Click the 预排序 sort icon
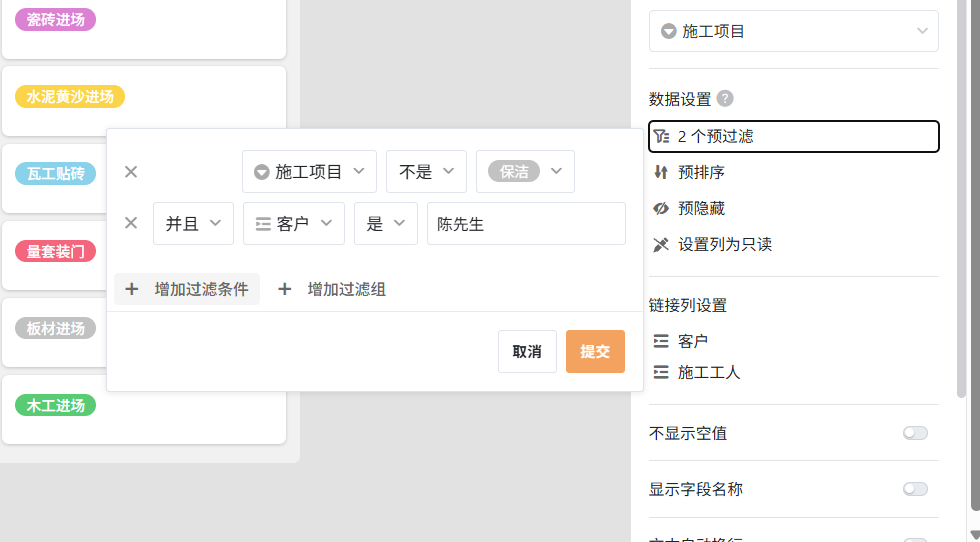This screenshot has width=980, height=542. coord(660,172)
